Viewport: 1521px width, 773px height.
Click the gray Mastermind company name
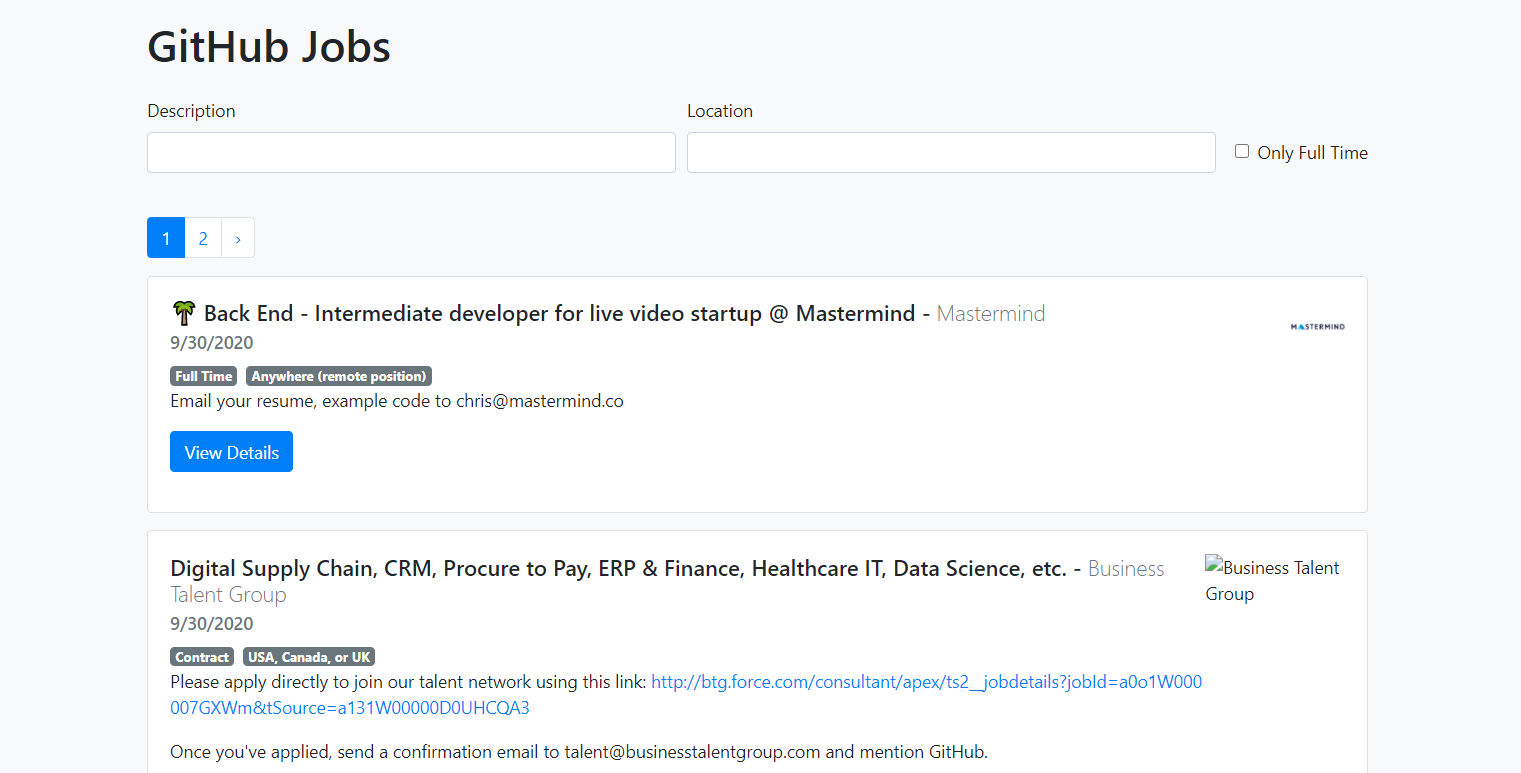991,313
